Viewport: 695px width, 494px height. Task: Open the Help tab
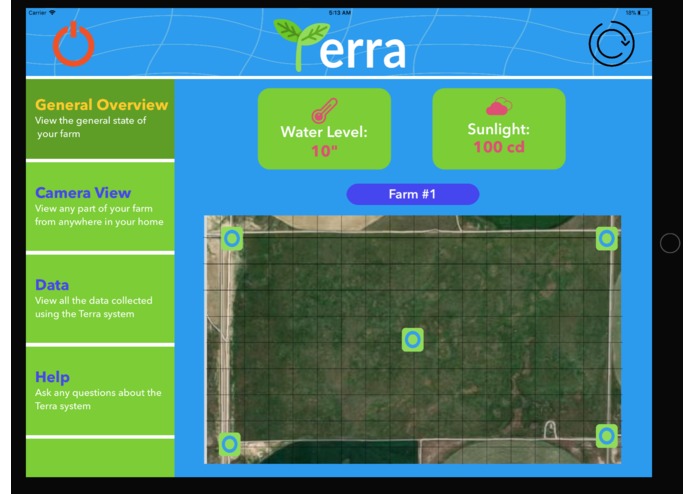100,391
